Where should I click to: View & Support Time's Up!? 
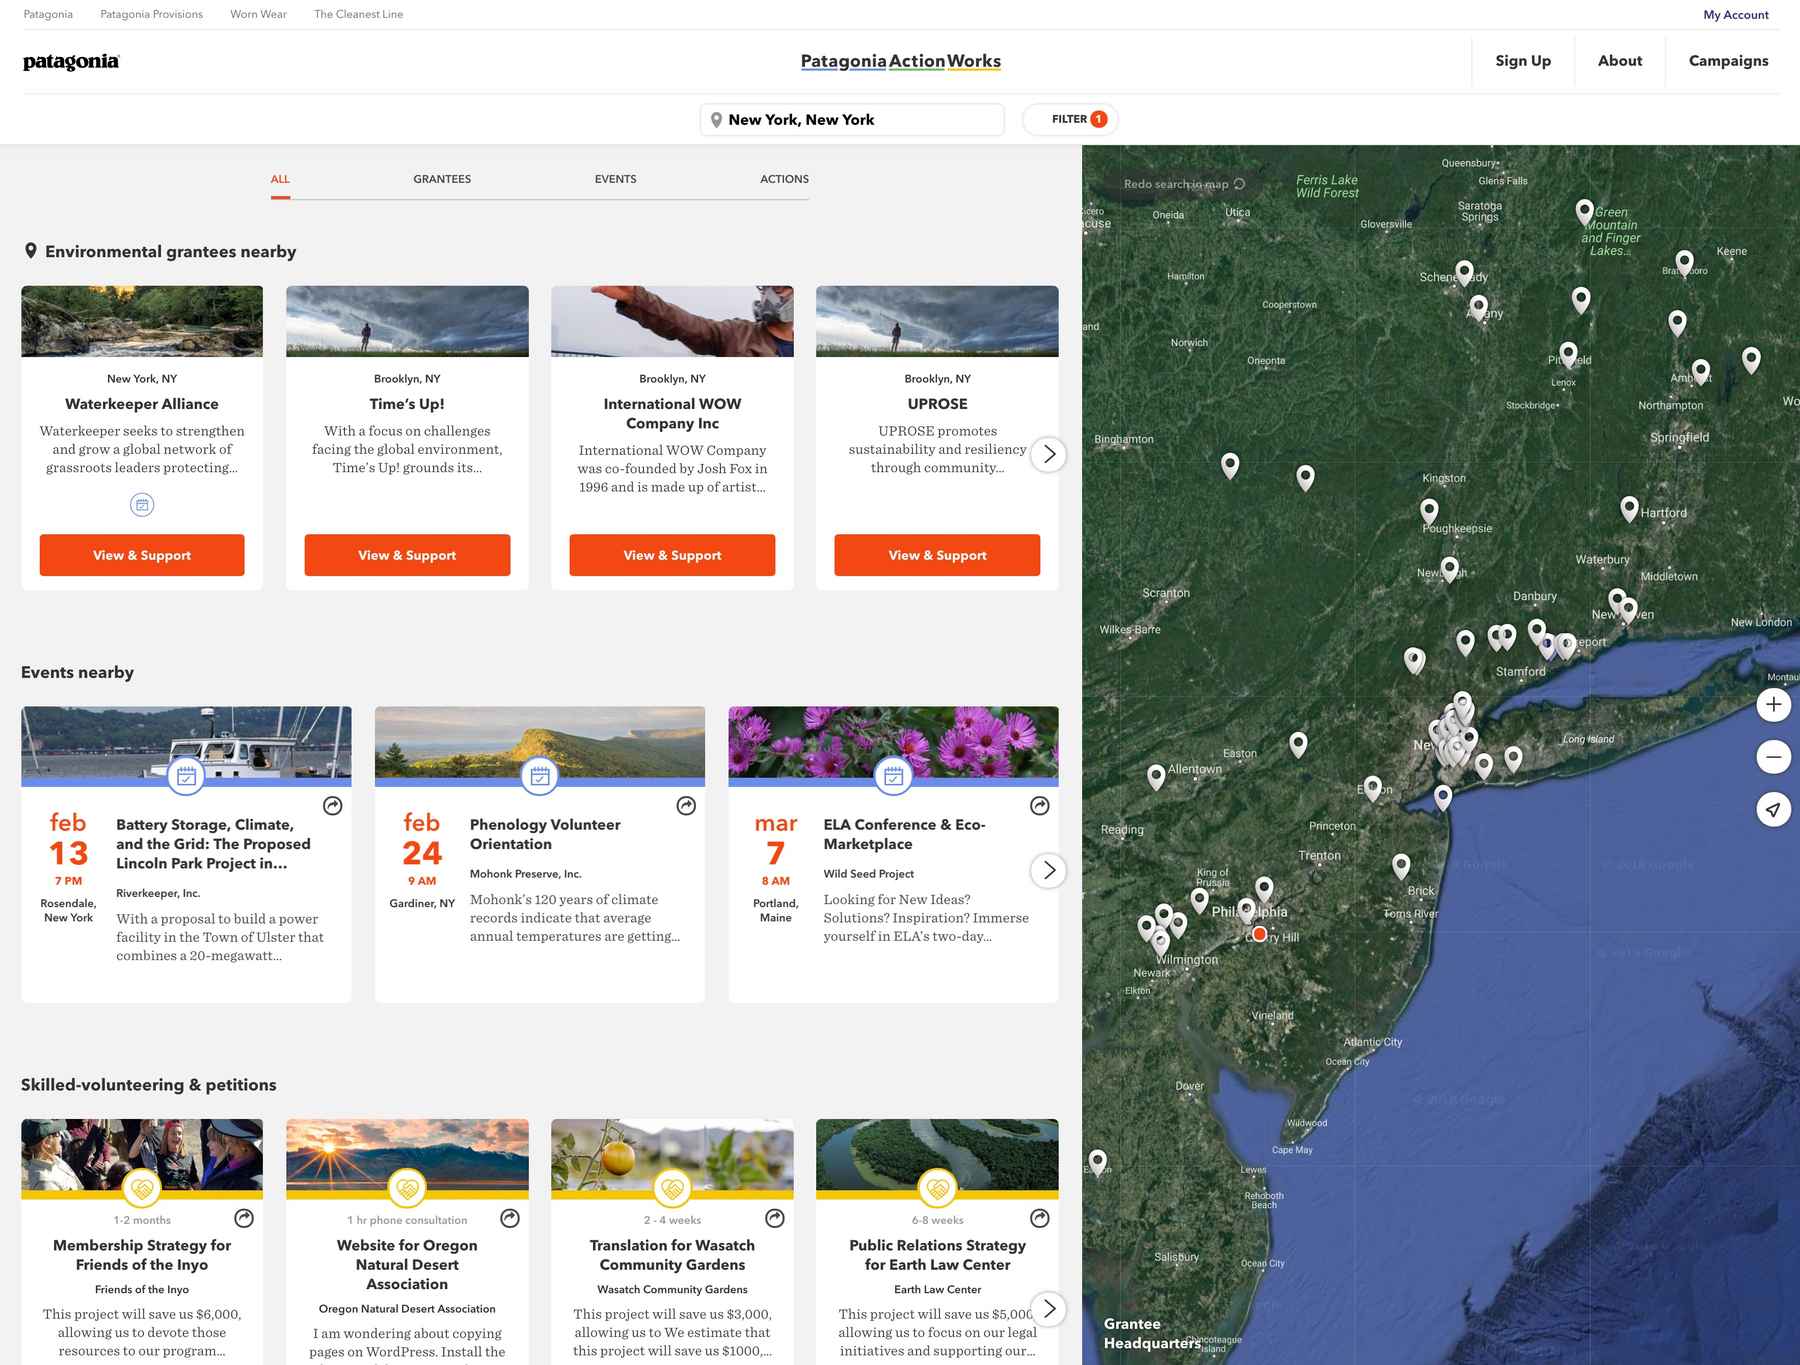click(x=407, y=555)
